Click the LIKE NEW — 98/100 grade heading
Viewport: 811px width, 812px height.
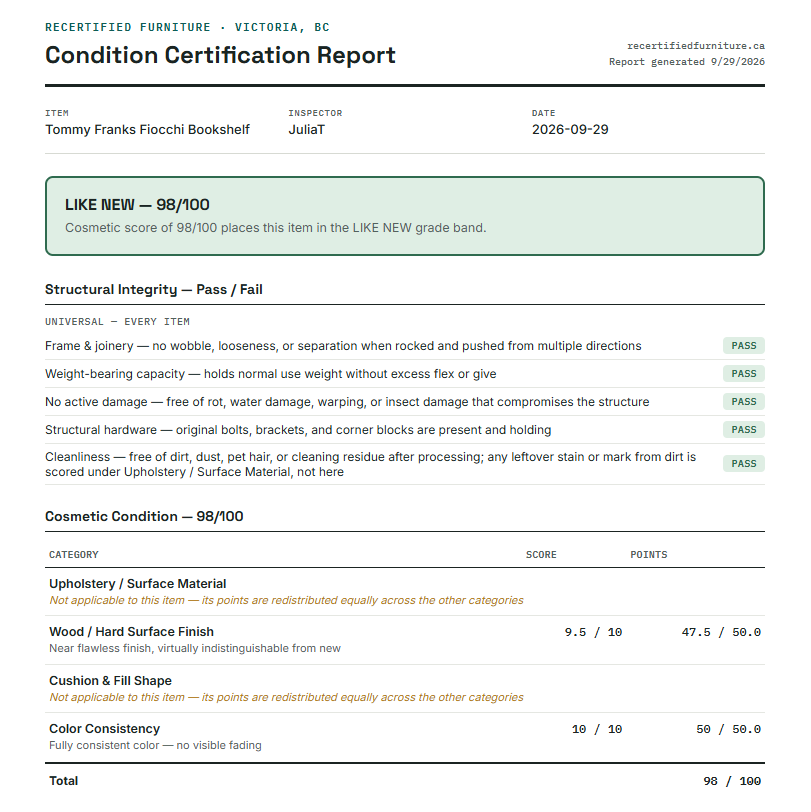click(137, 205)
